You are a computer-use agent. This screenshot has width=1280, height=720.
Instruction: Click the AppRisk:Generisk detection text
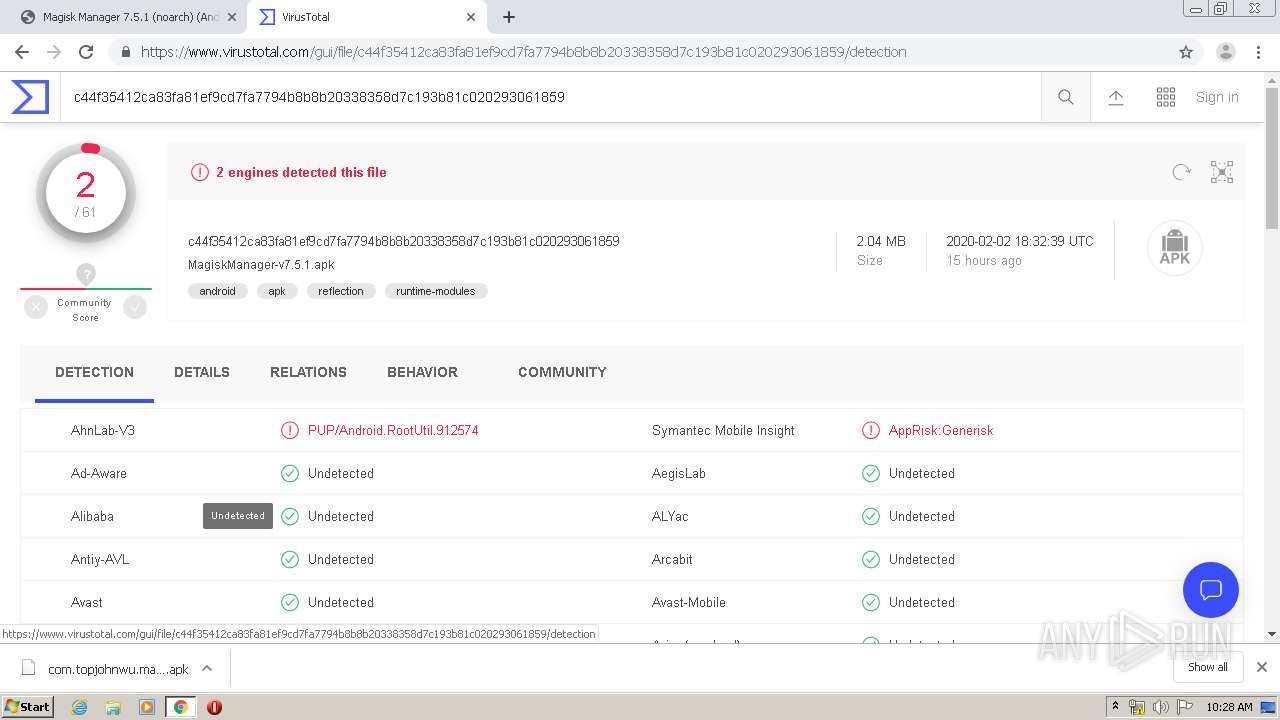[x=941, y=430]
